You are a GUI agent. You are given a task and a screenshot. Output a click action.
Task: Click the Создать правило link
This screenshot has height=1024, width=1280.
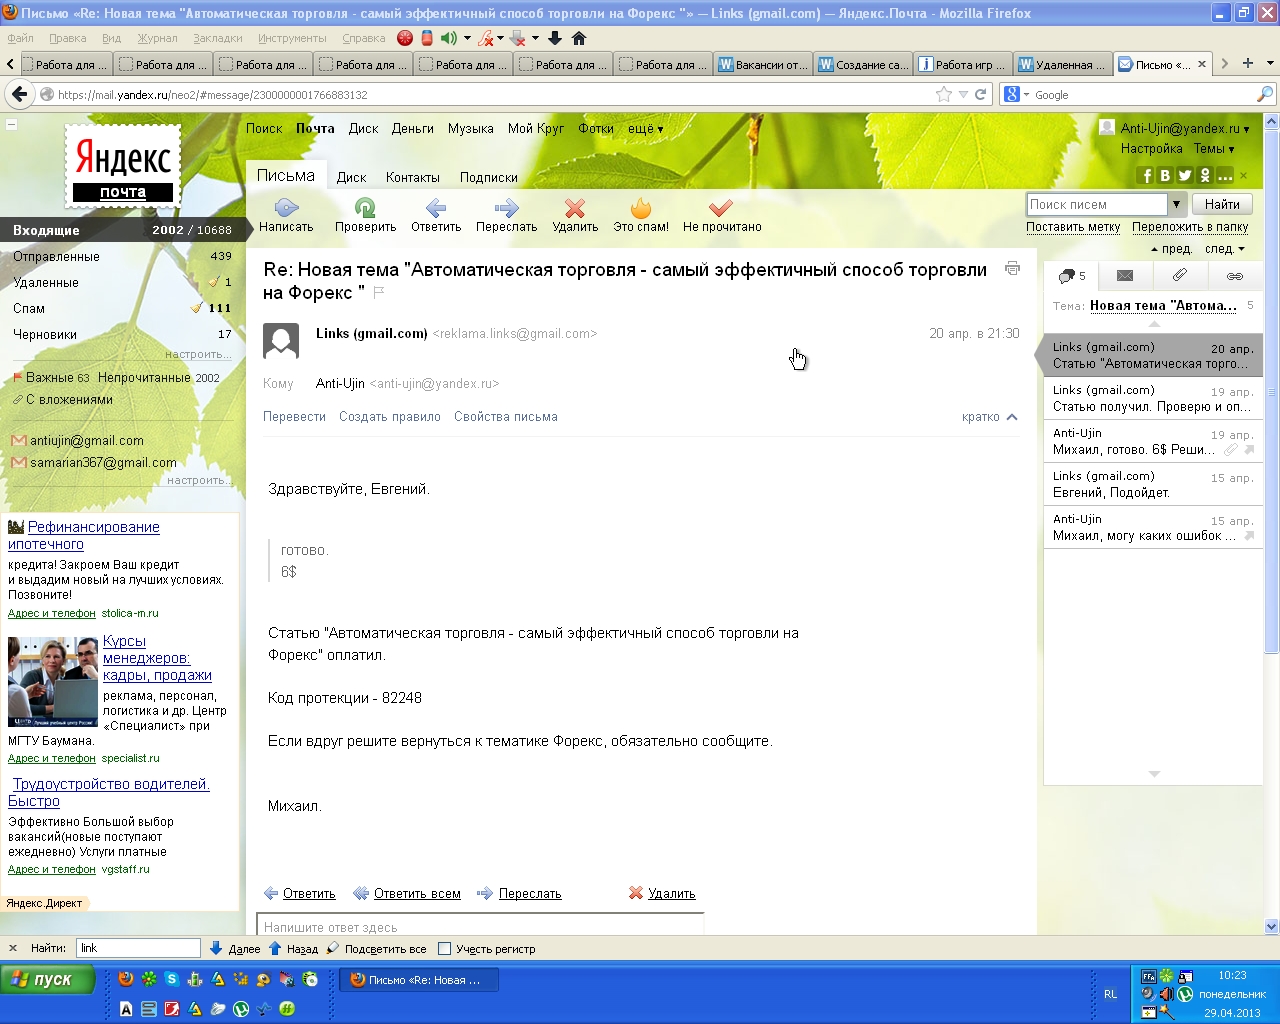point(390,417)
